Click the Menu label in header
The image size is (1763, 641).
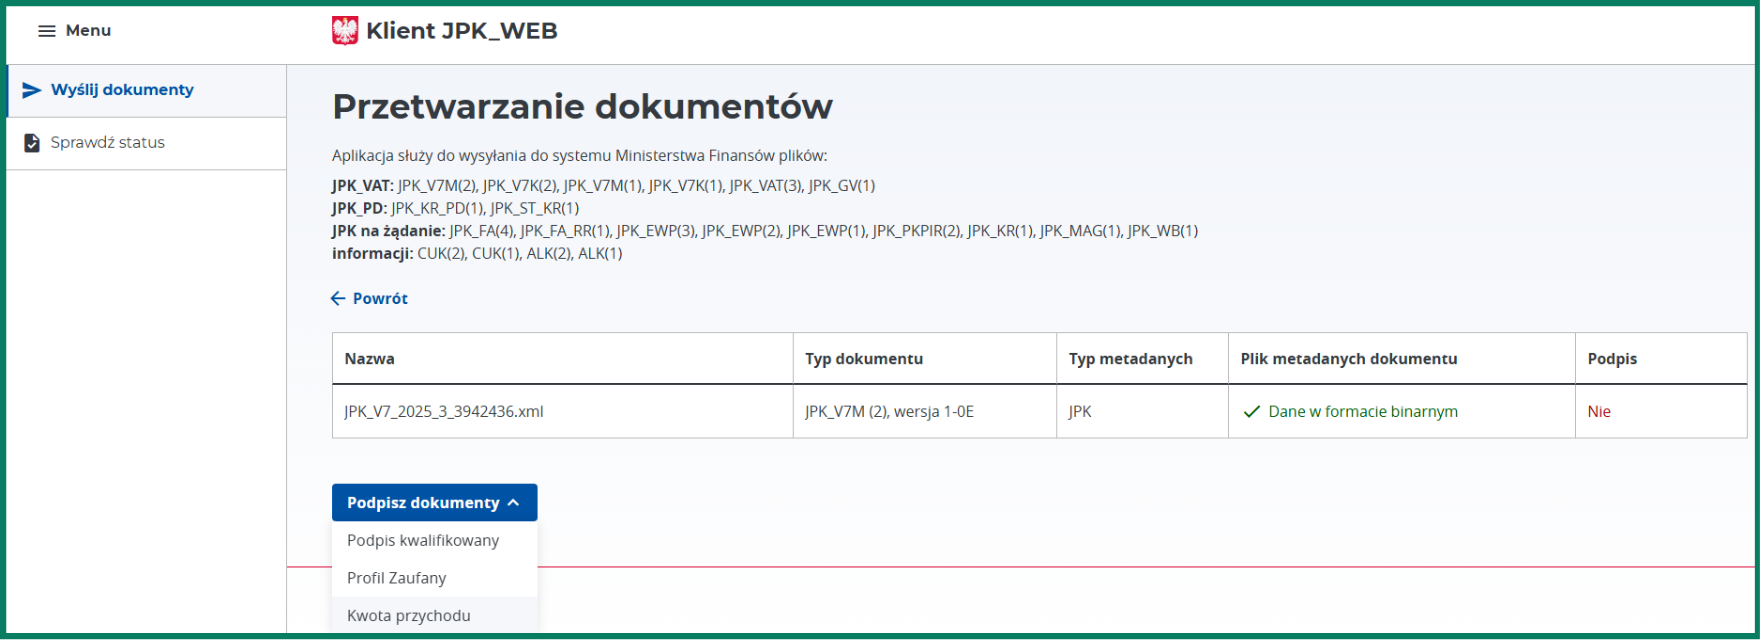tap(88, 31)
